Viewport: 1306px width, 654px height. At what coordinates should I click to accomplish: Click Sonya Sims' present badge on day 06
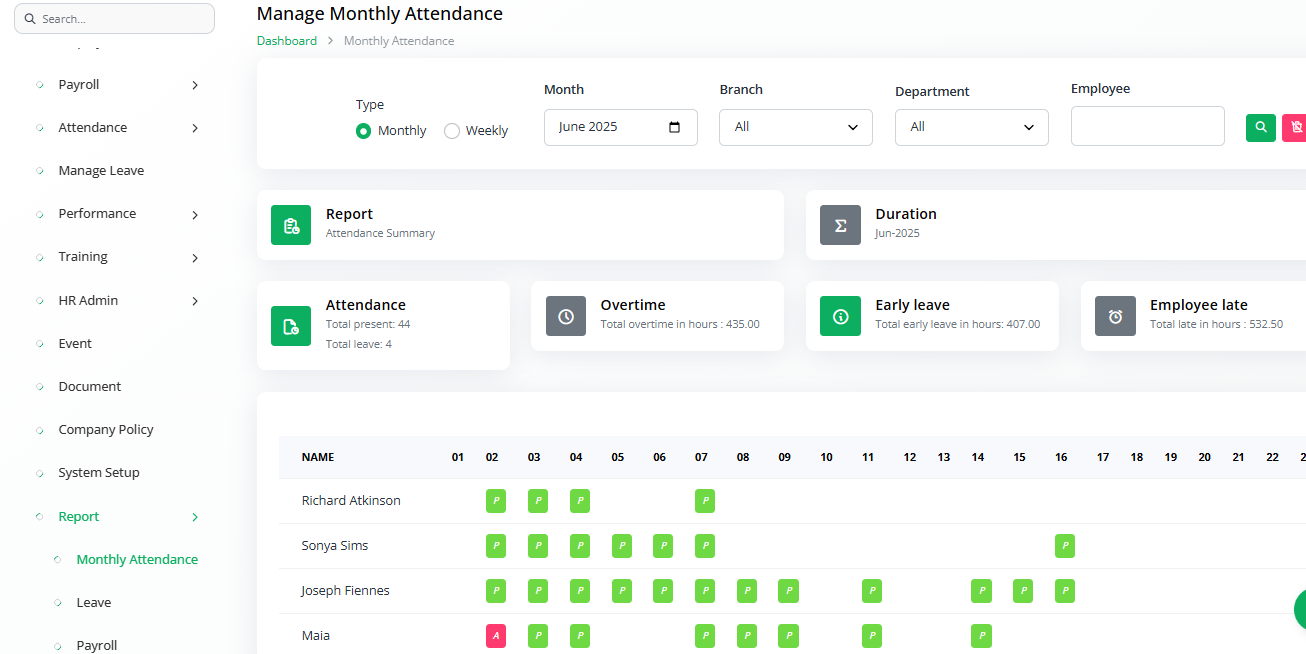(663, 546)
